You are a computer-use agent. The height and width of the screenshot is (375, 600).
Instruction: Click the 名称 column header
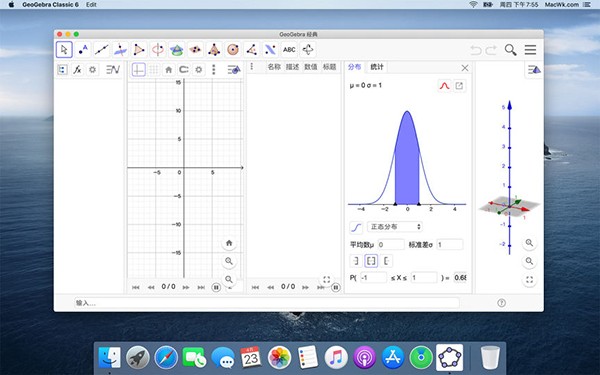[274, 67]
